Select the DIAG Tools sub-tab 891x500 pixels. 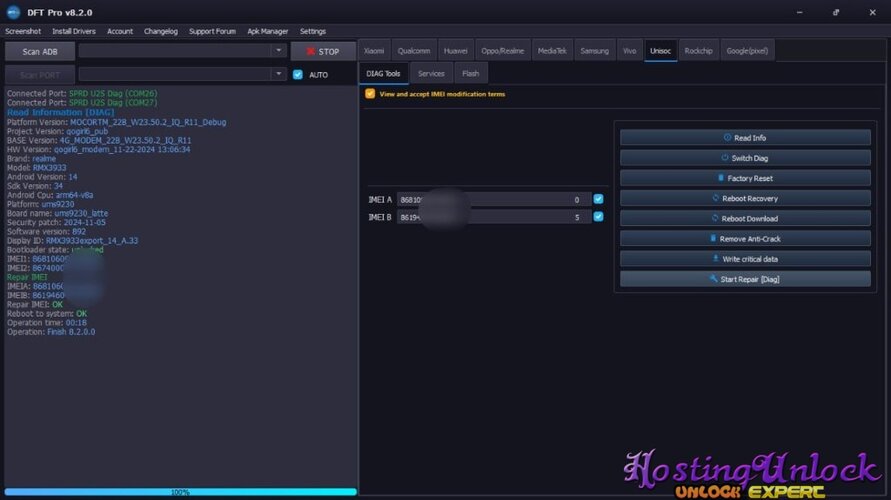click(383, 73)
